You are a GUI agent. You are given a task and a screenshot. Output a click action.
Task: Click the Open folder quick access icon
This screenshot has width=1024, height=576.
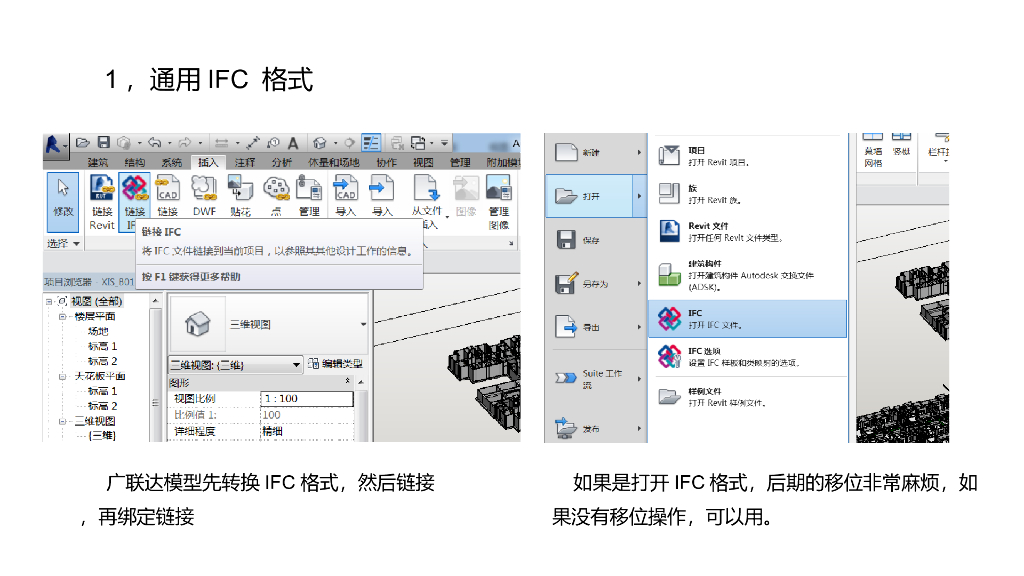click(83, 142)
